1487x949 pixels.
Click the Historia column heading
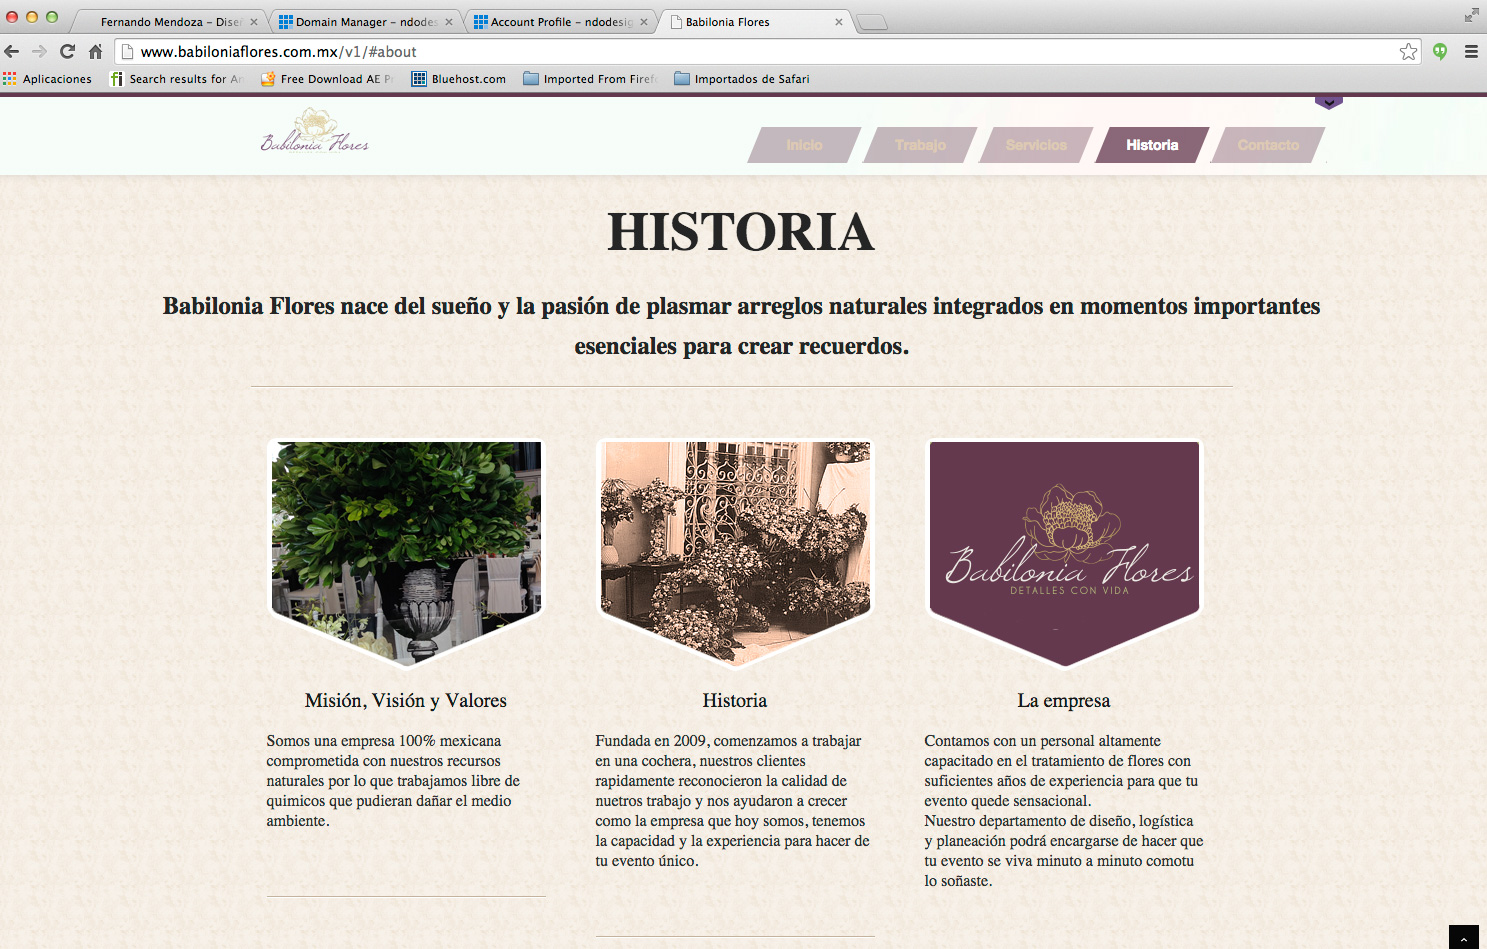735,701
